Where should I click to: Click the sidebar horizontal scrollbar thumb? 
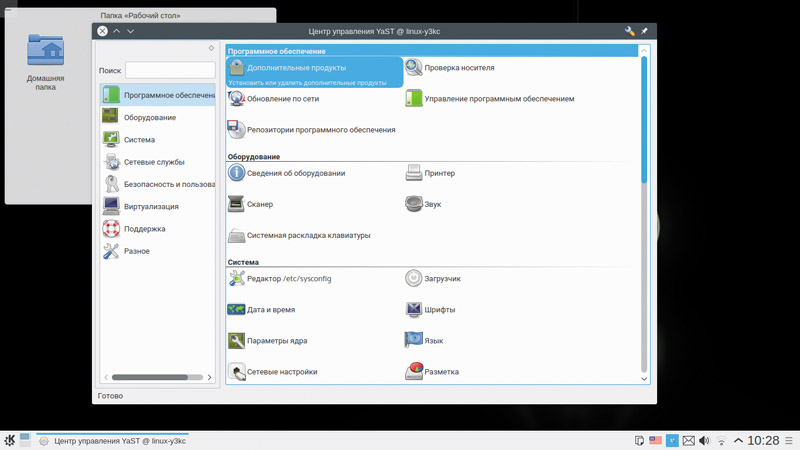(x=150, y=378)
